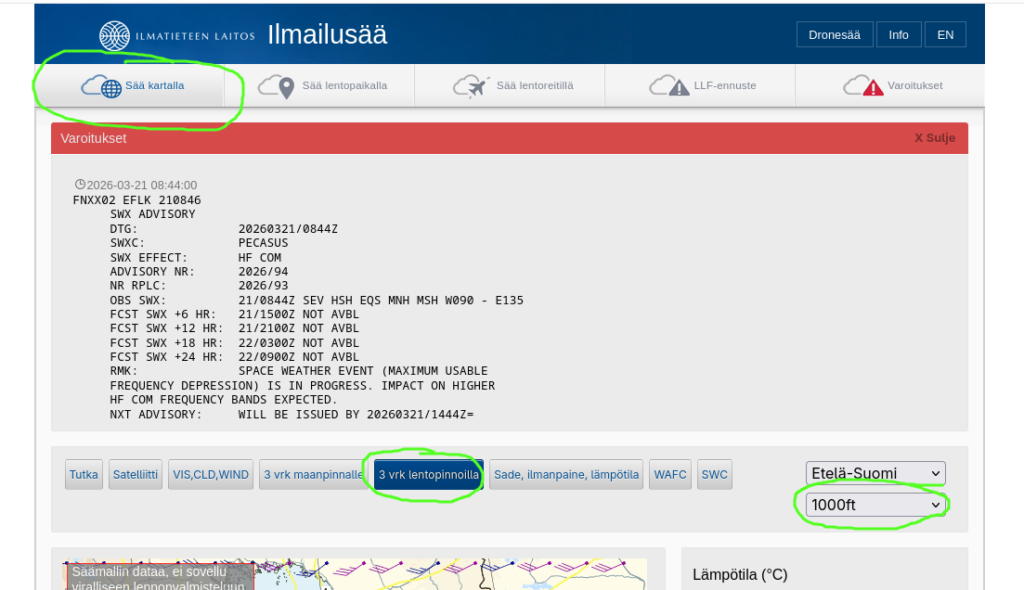
Task: Click the cloud pin icon for Sää lentopaikalla
Action: (278, 86)
